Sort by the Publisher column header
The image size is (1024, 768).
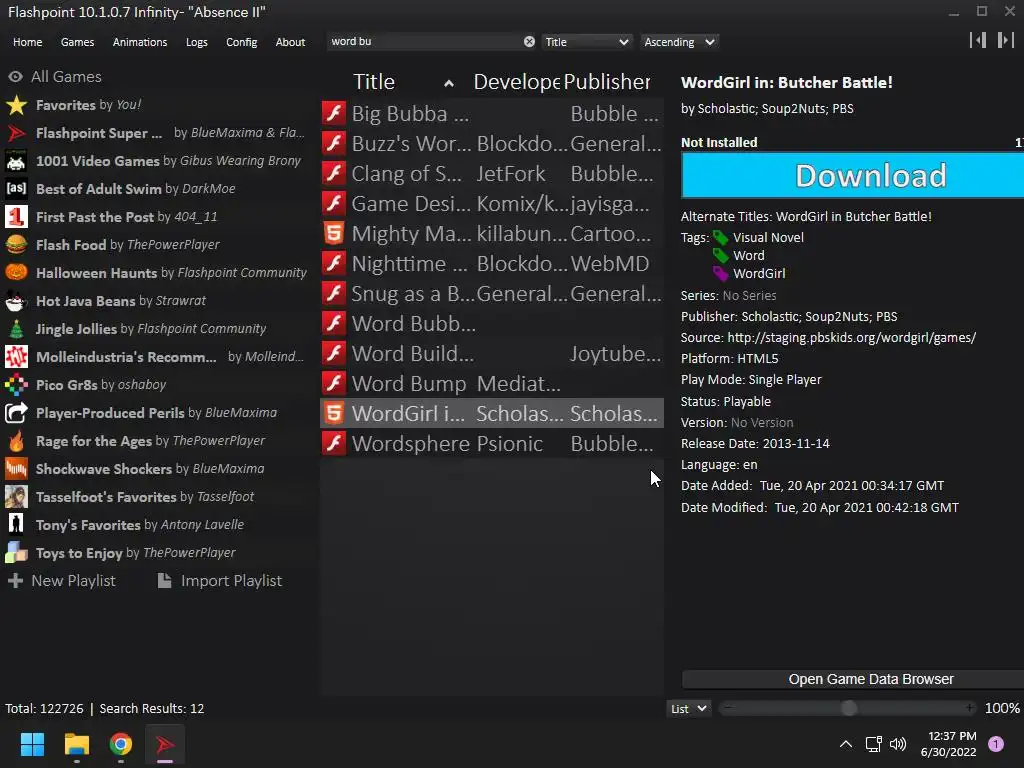607,82
